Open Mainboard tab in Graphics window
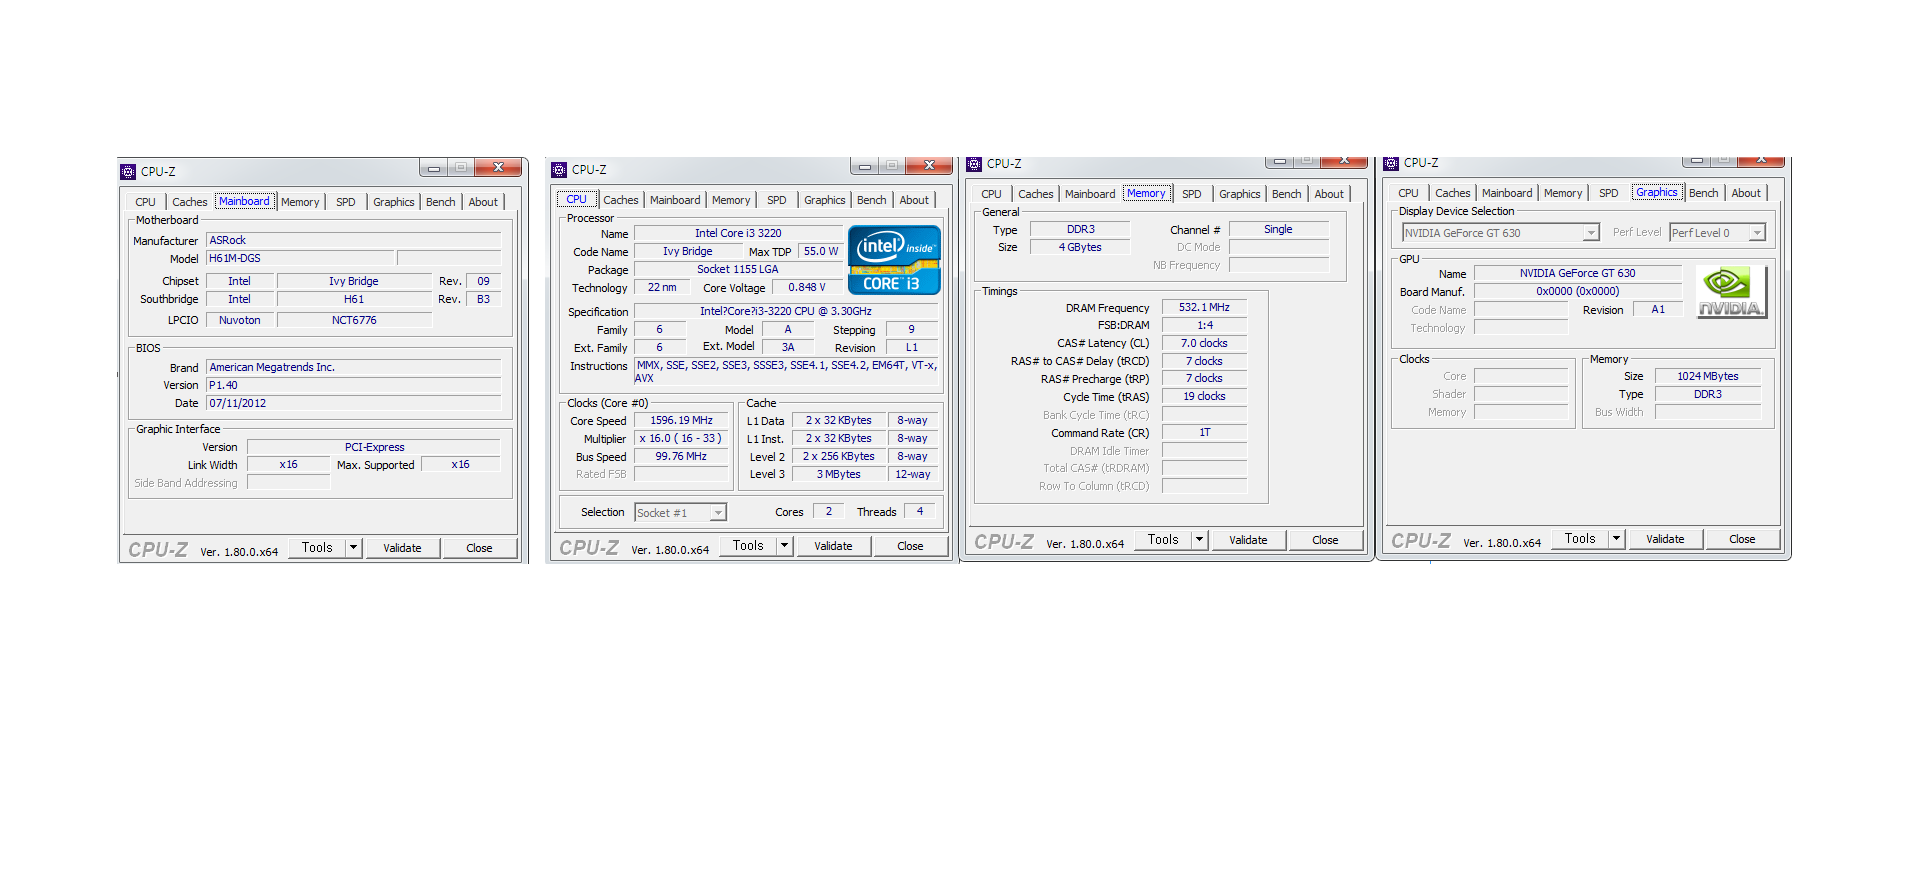1914x895 pixels. (x=1507, y=193)
